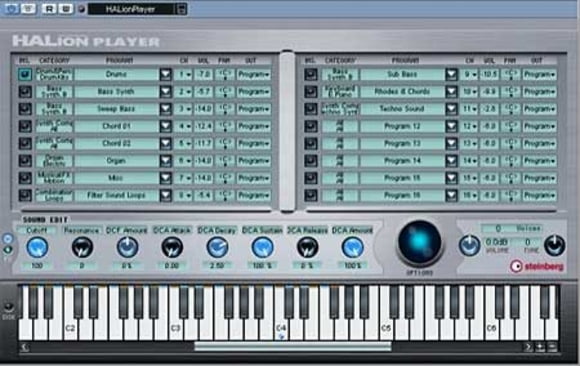Open the Sub Bass MIDI channel dropdown
580x366 pixels.
point(469,74)
